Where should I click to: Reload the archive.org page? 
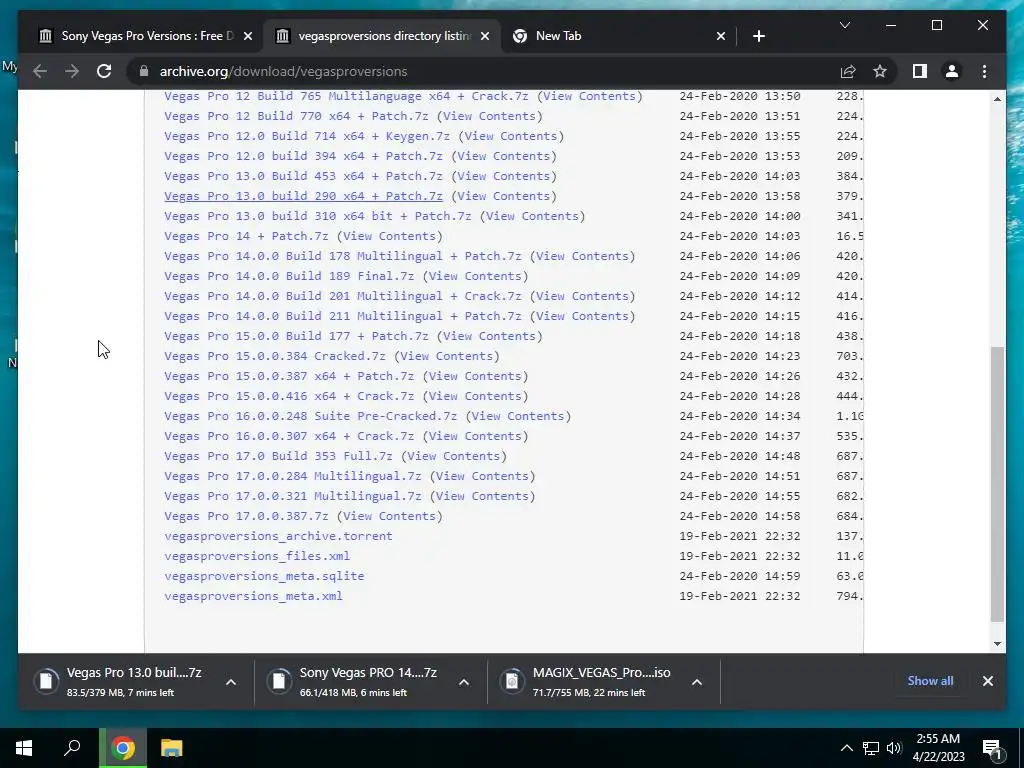pos(104,71)
